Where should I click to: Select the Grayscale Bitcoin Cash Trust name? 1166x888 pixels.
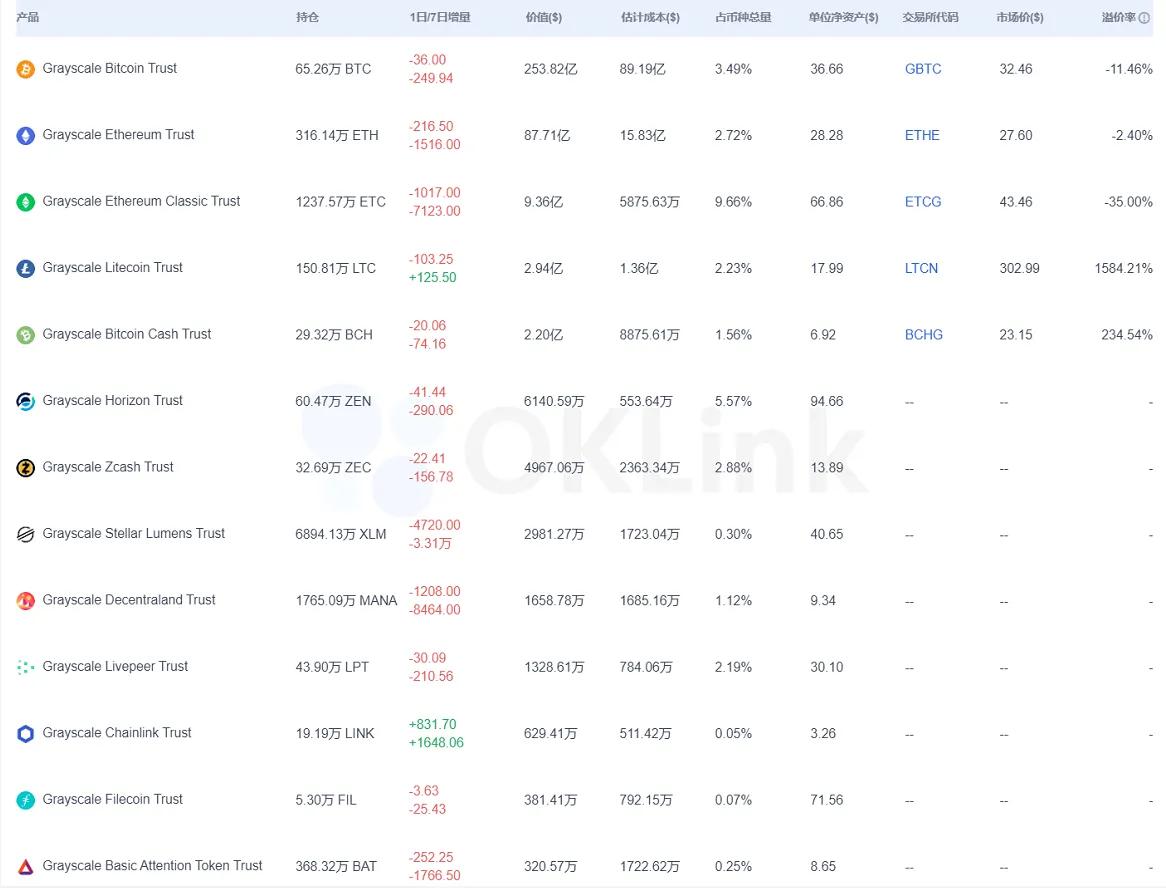tap(126, 334)
